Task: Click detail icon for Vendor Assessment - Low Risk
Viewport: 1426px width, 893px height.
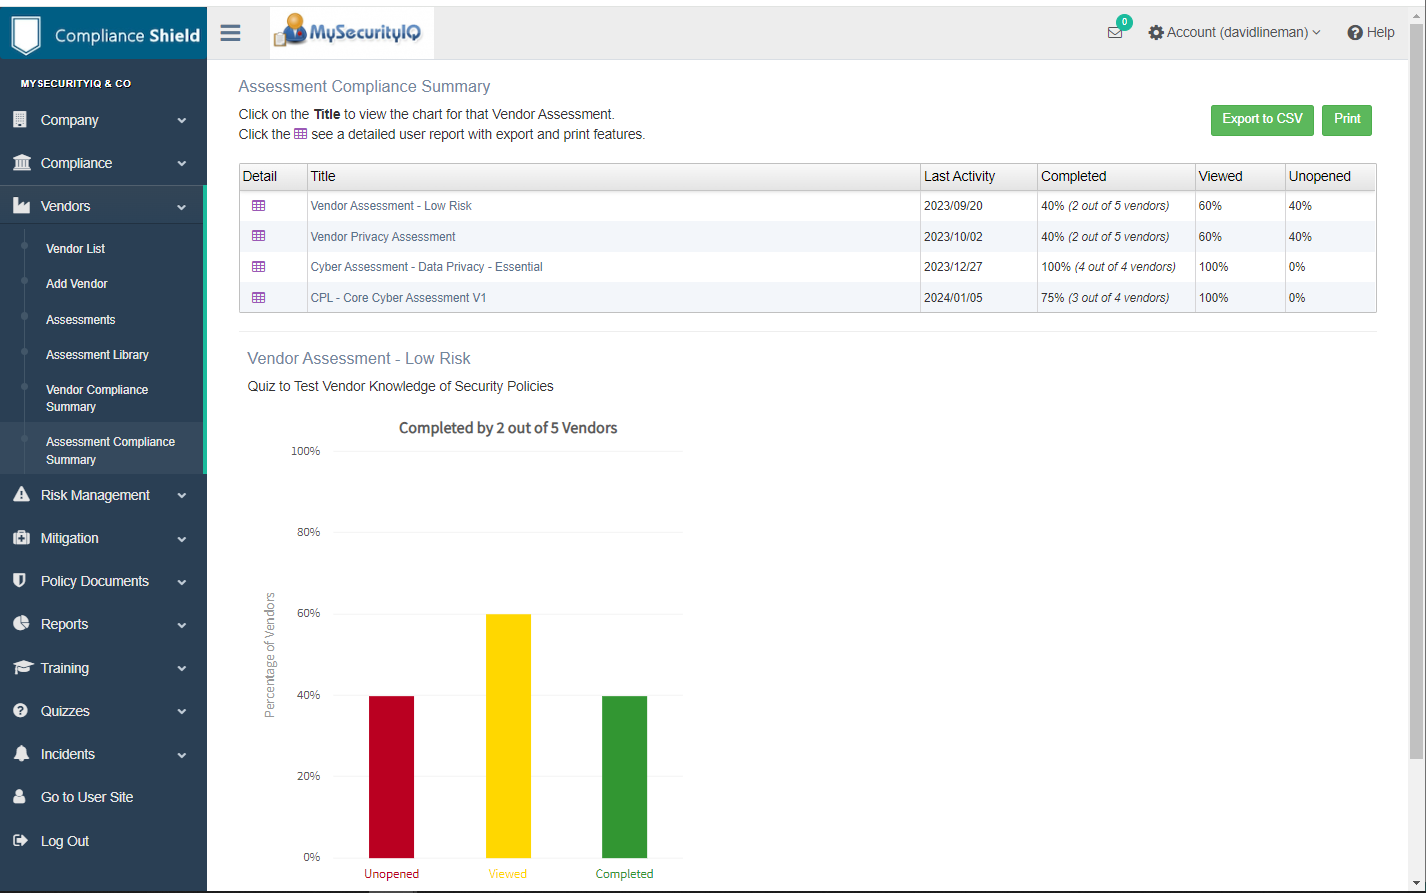Action: tap(258, 205)
